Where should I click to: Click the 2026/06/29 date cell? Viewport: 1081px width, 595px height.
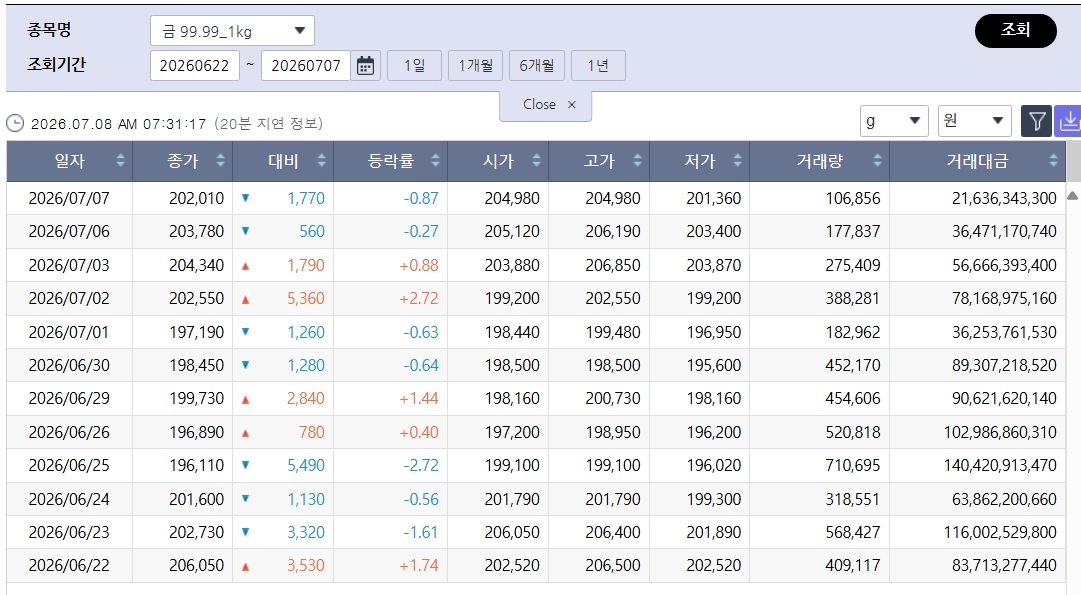point(69,399)
